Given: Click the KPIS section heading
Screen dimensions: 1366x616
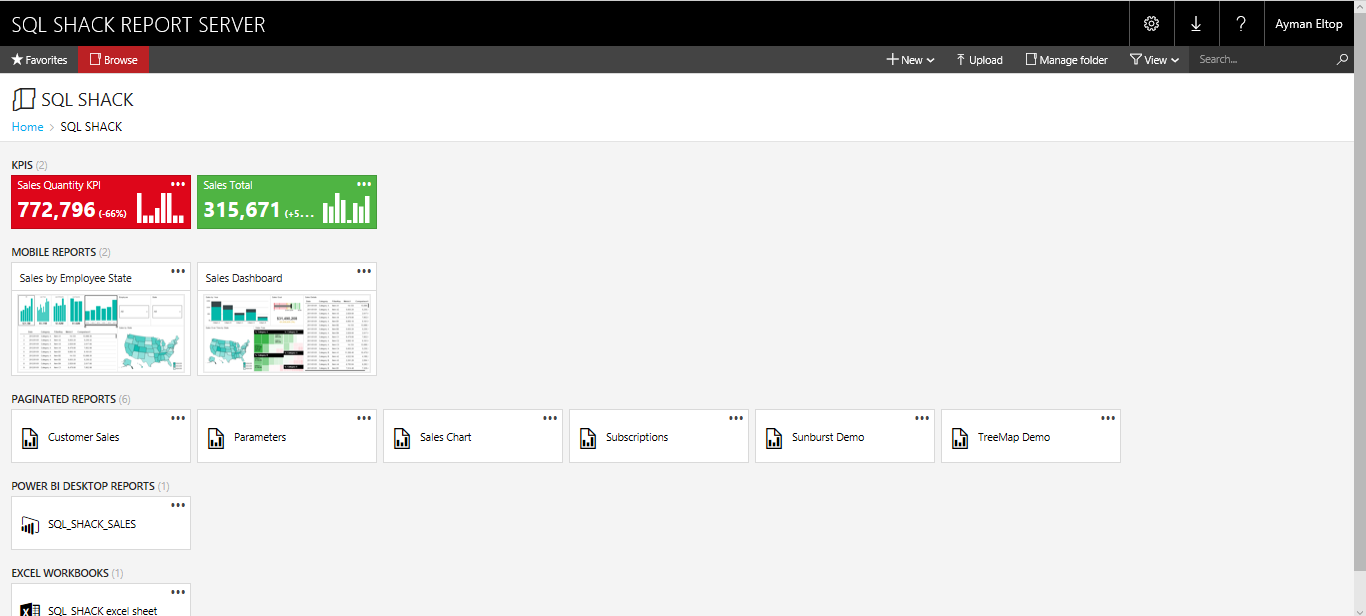Looking at the screenshot, I should (x=23, y=165).
